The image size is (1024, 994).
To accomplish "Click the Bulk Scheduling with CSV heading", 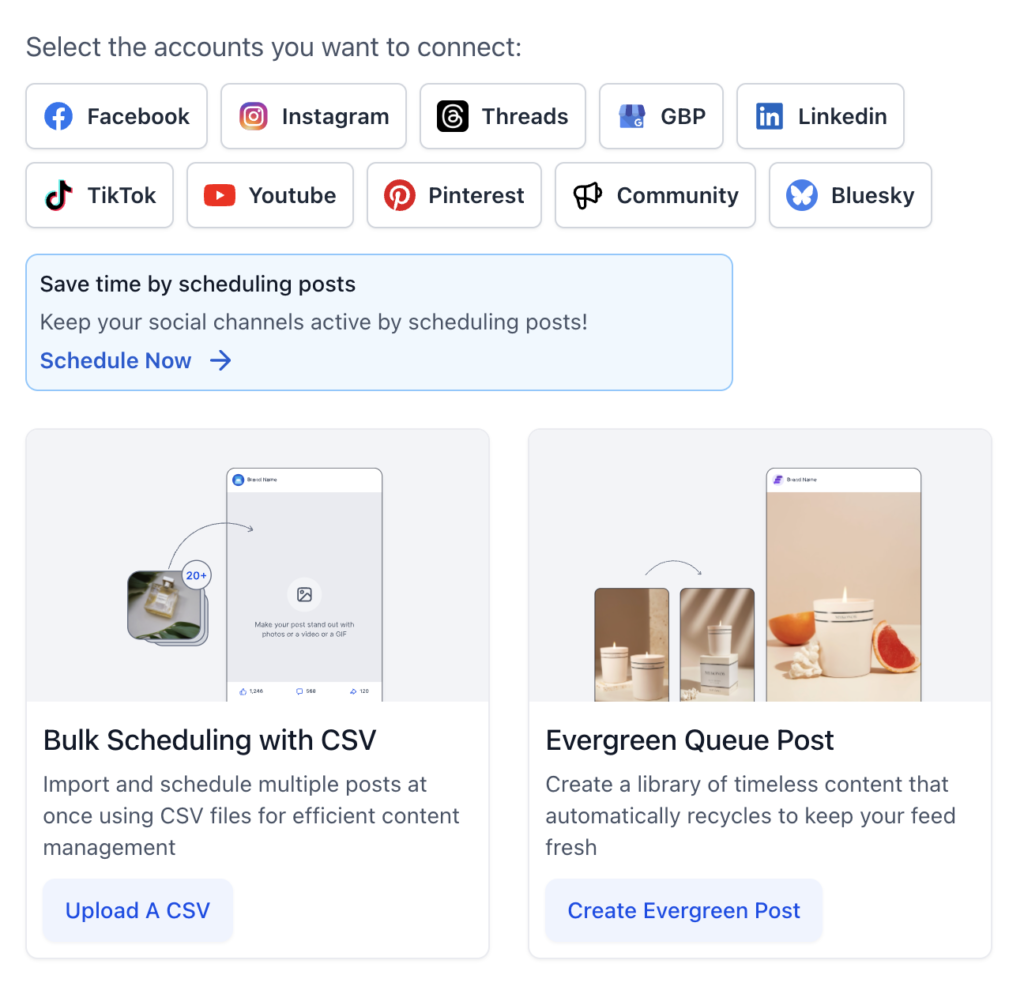I will (210, 741).
